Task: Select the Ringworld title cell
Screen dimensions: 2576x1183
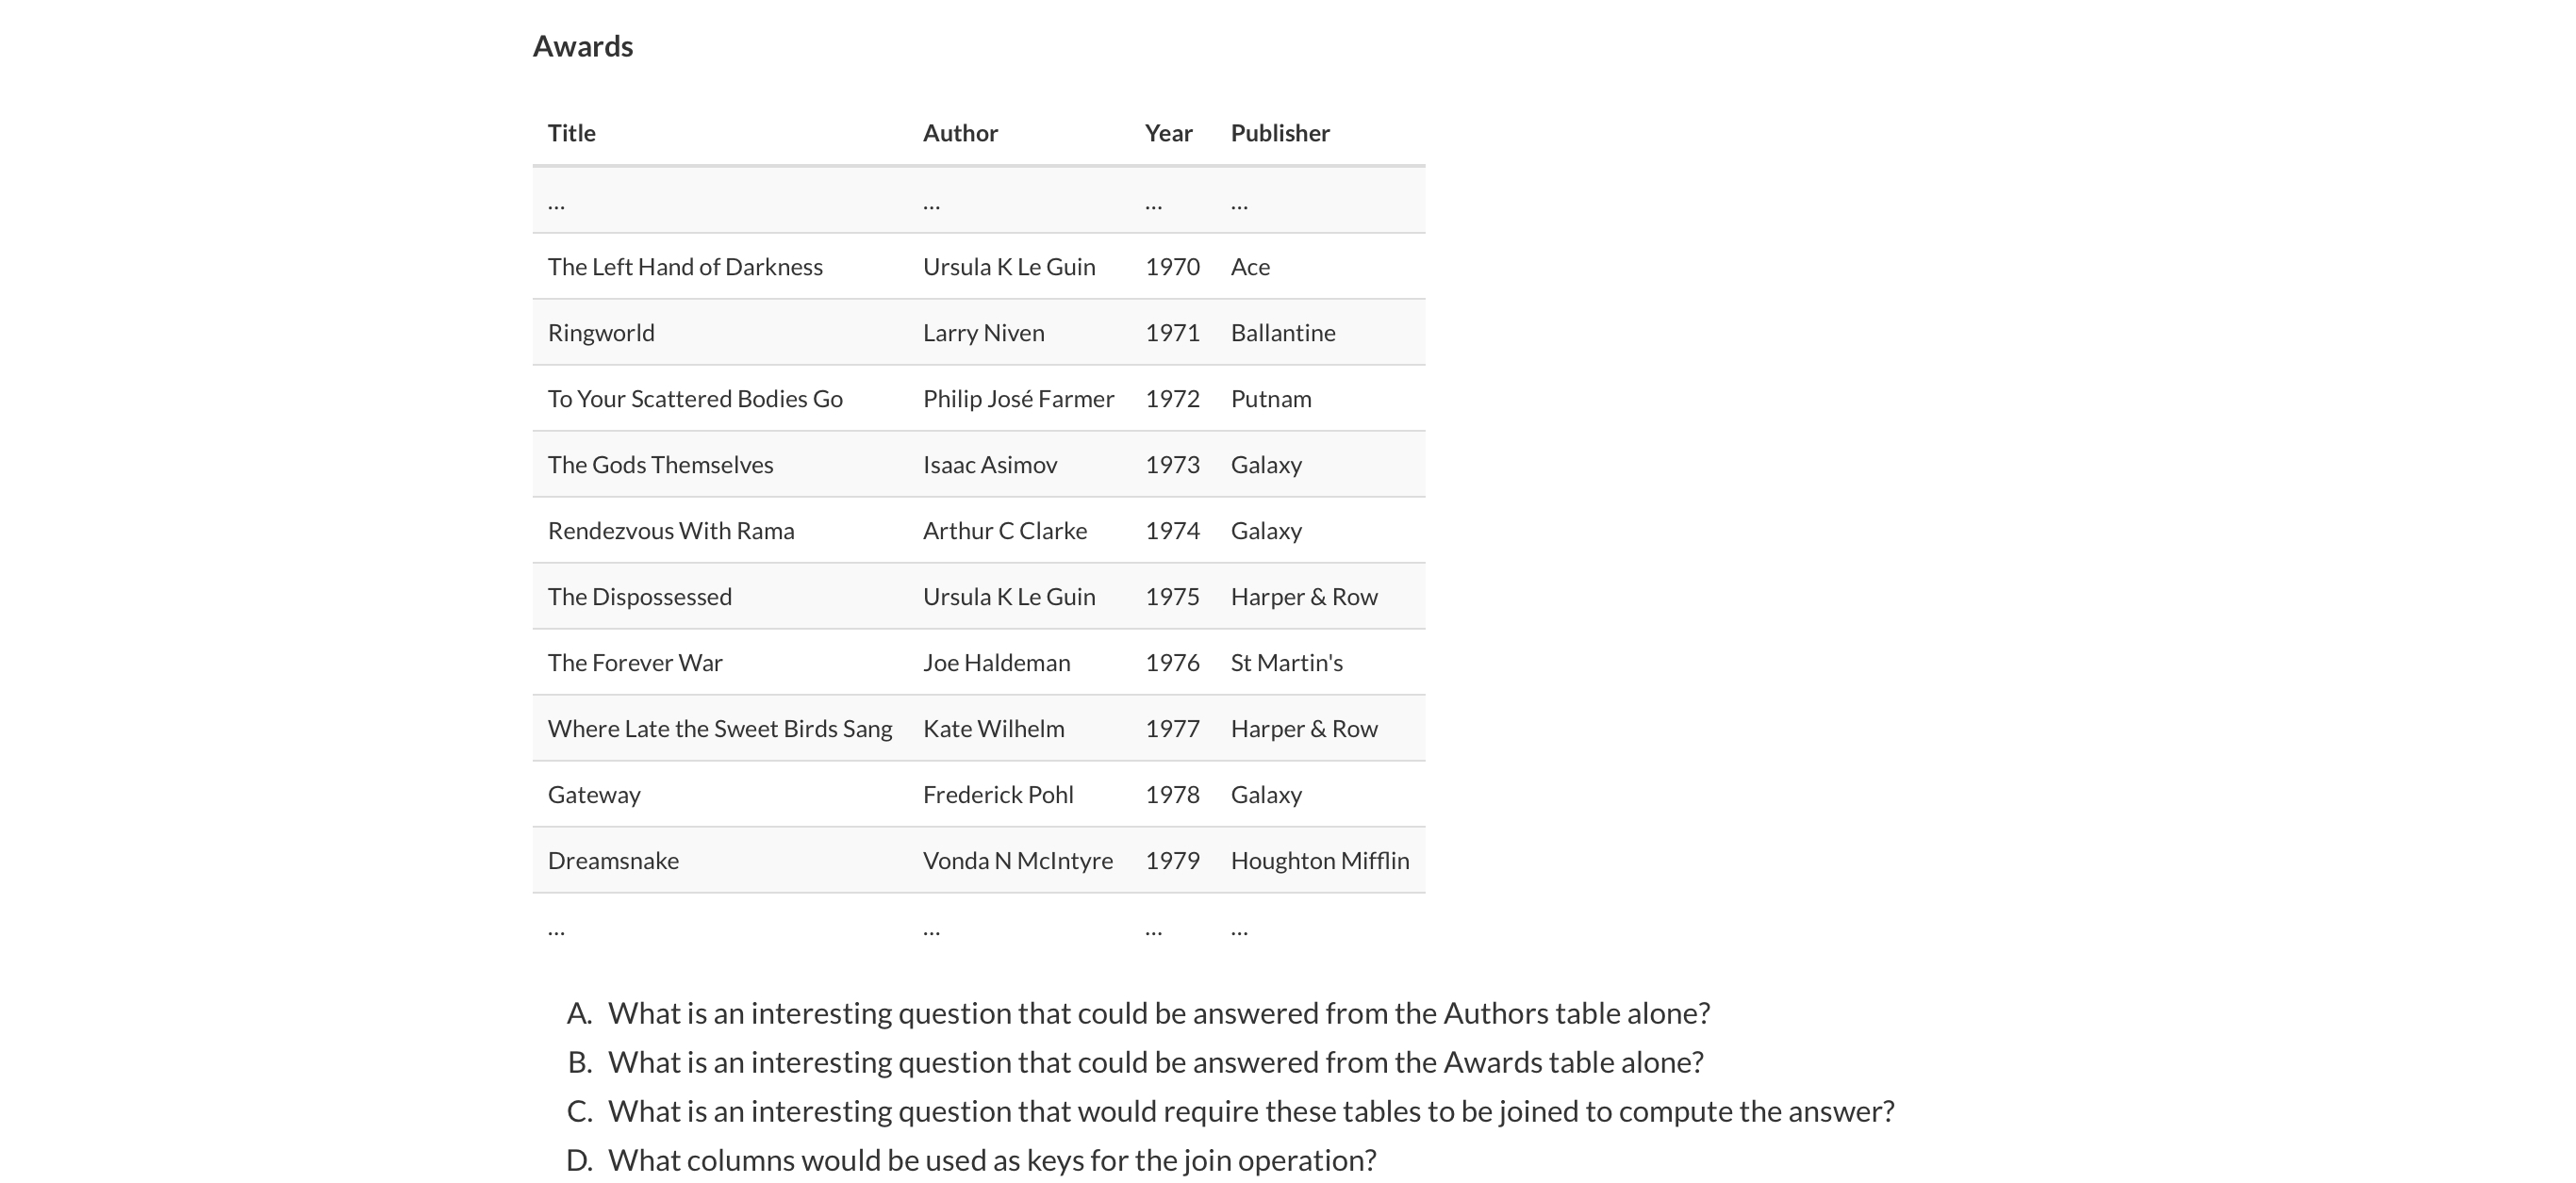Action: tap(601, 333)
